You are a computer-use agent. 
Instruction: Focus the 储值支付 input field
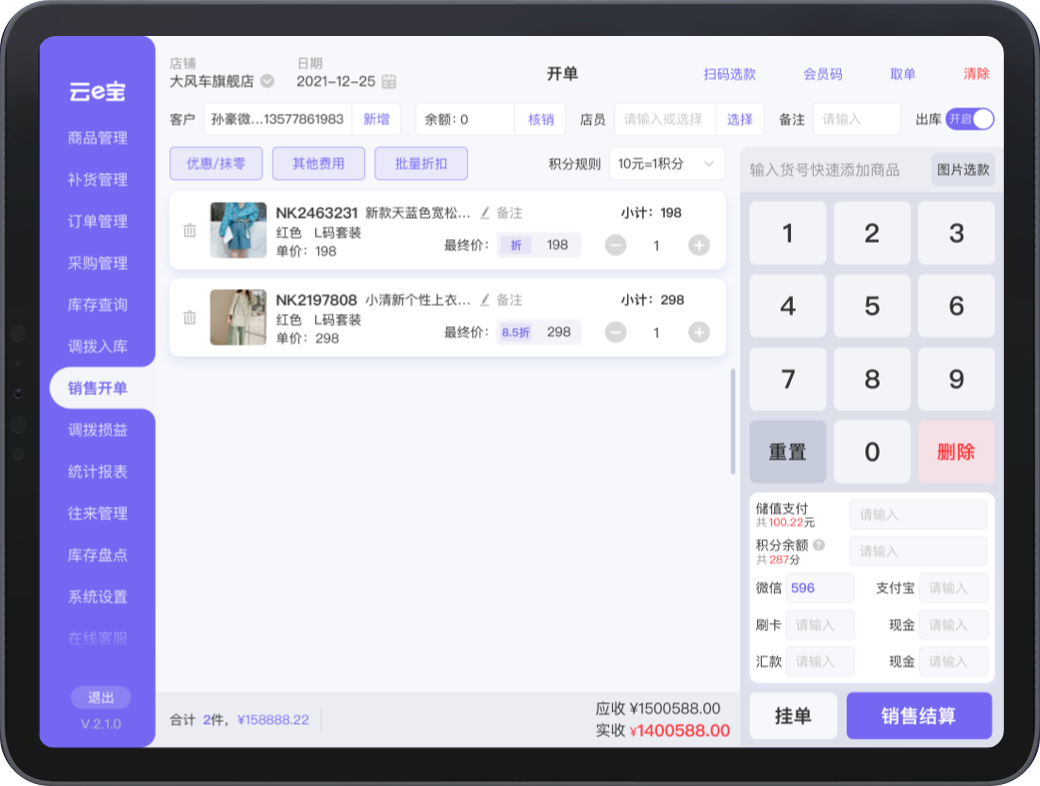(919, 515)
